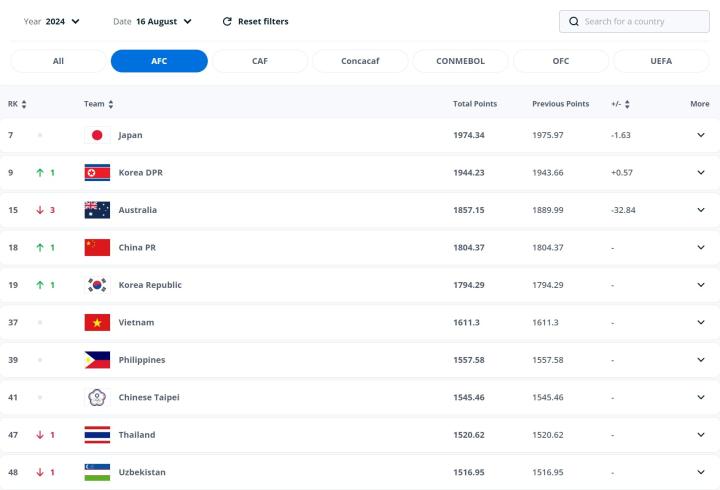Click the Search for a country field
The height and width of the screenshot is (490, 720).
(640, 21)
